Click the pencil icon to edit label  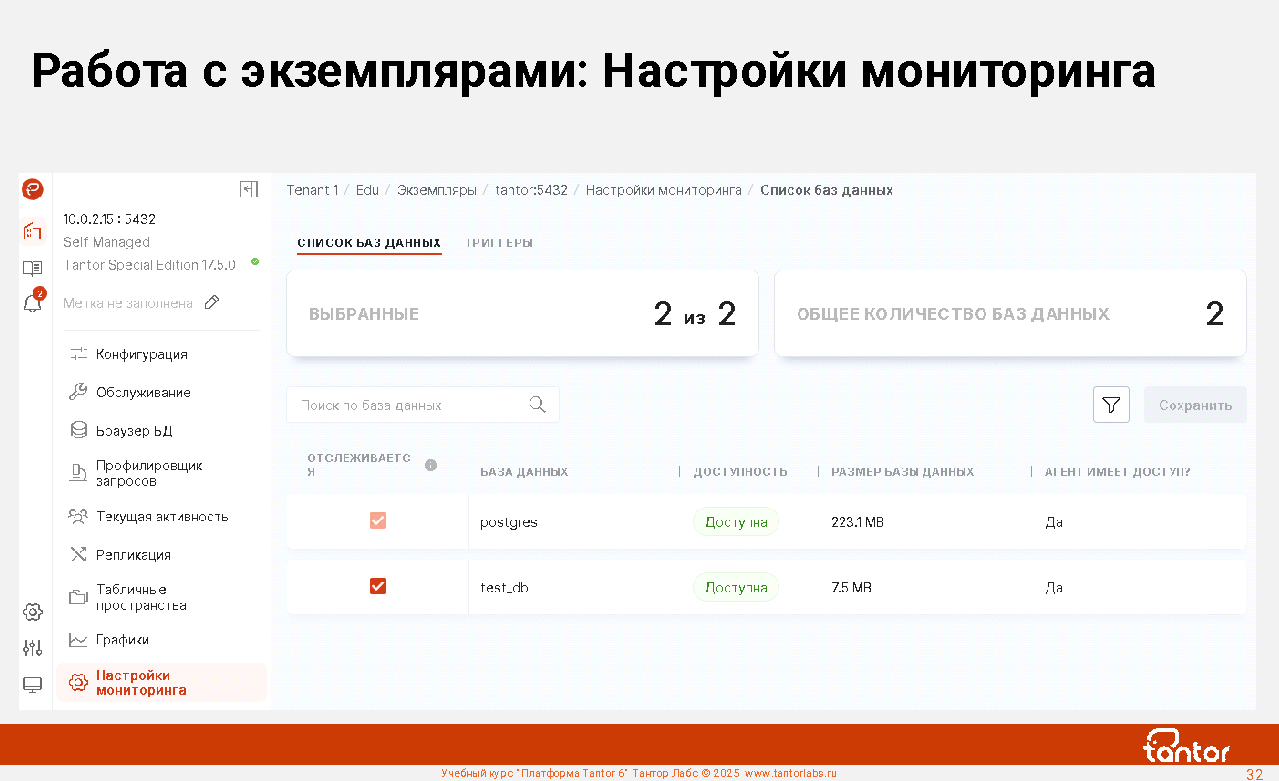tap(211, 302)
